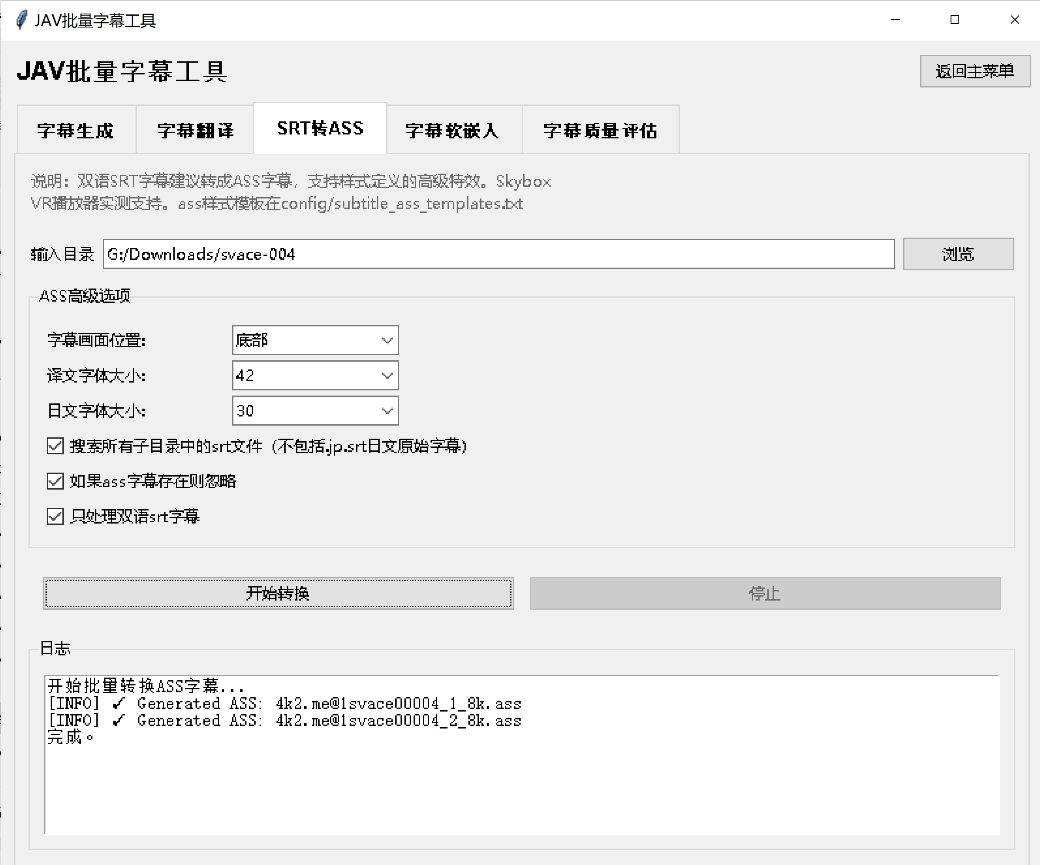Toggle 只处理双语srt字幕 checkbox
The height and width of the screenshot is (865, 1040).
click(x=56, y=516)
